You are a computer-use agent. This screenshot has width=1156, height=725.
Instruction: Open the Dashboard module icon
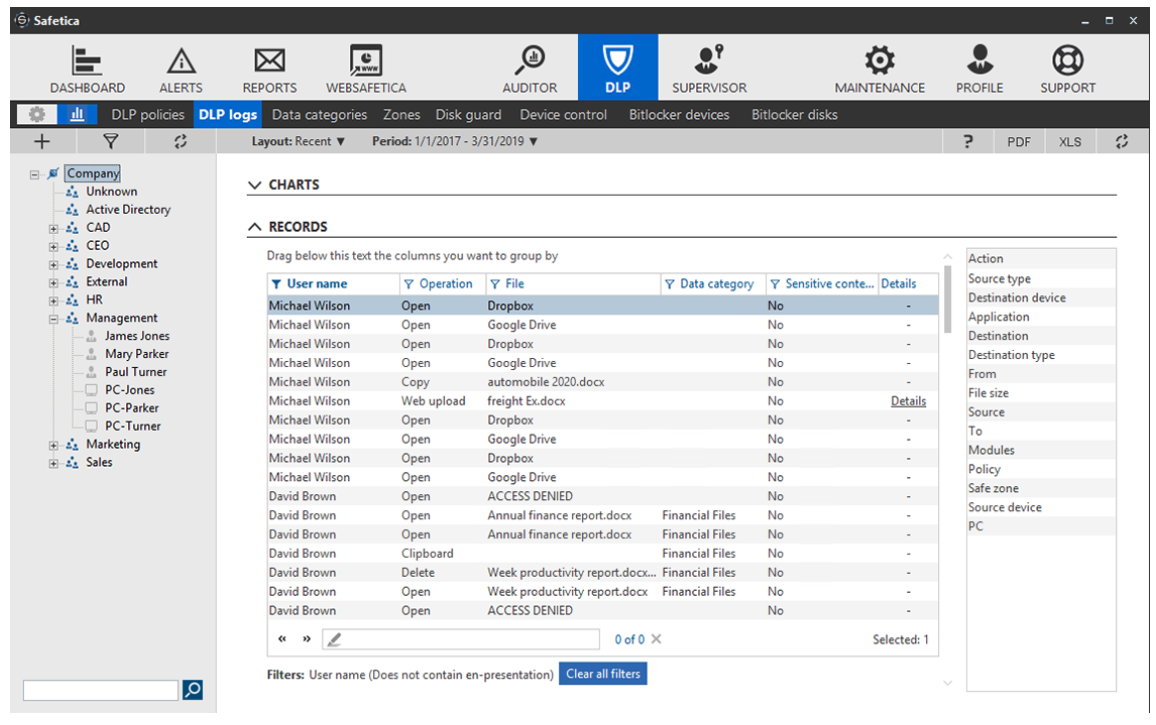(87, 62)
